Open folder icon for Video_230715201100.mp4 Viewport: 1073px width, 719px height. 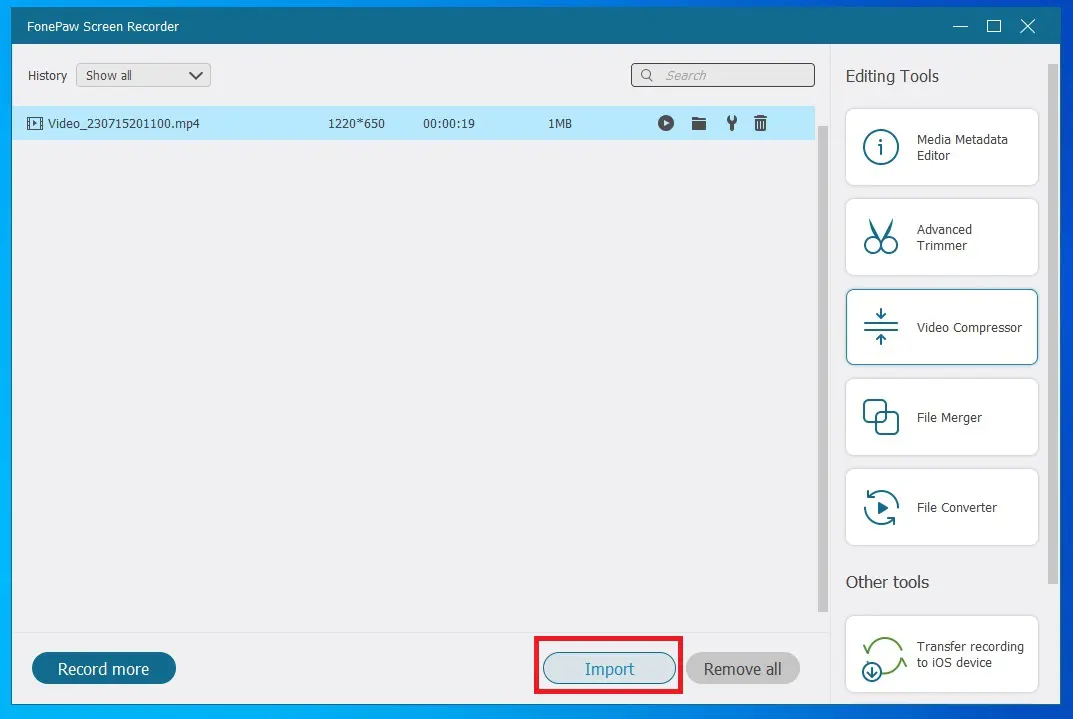click(699, 123)
